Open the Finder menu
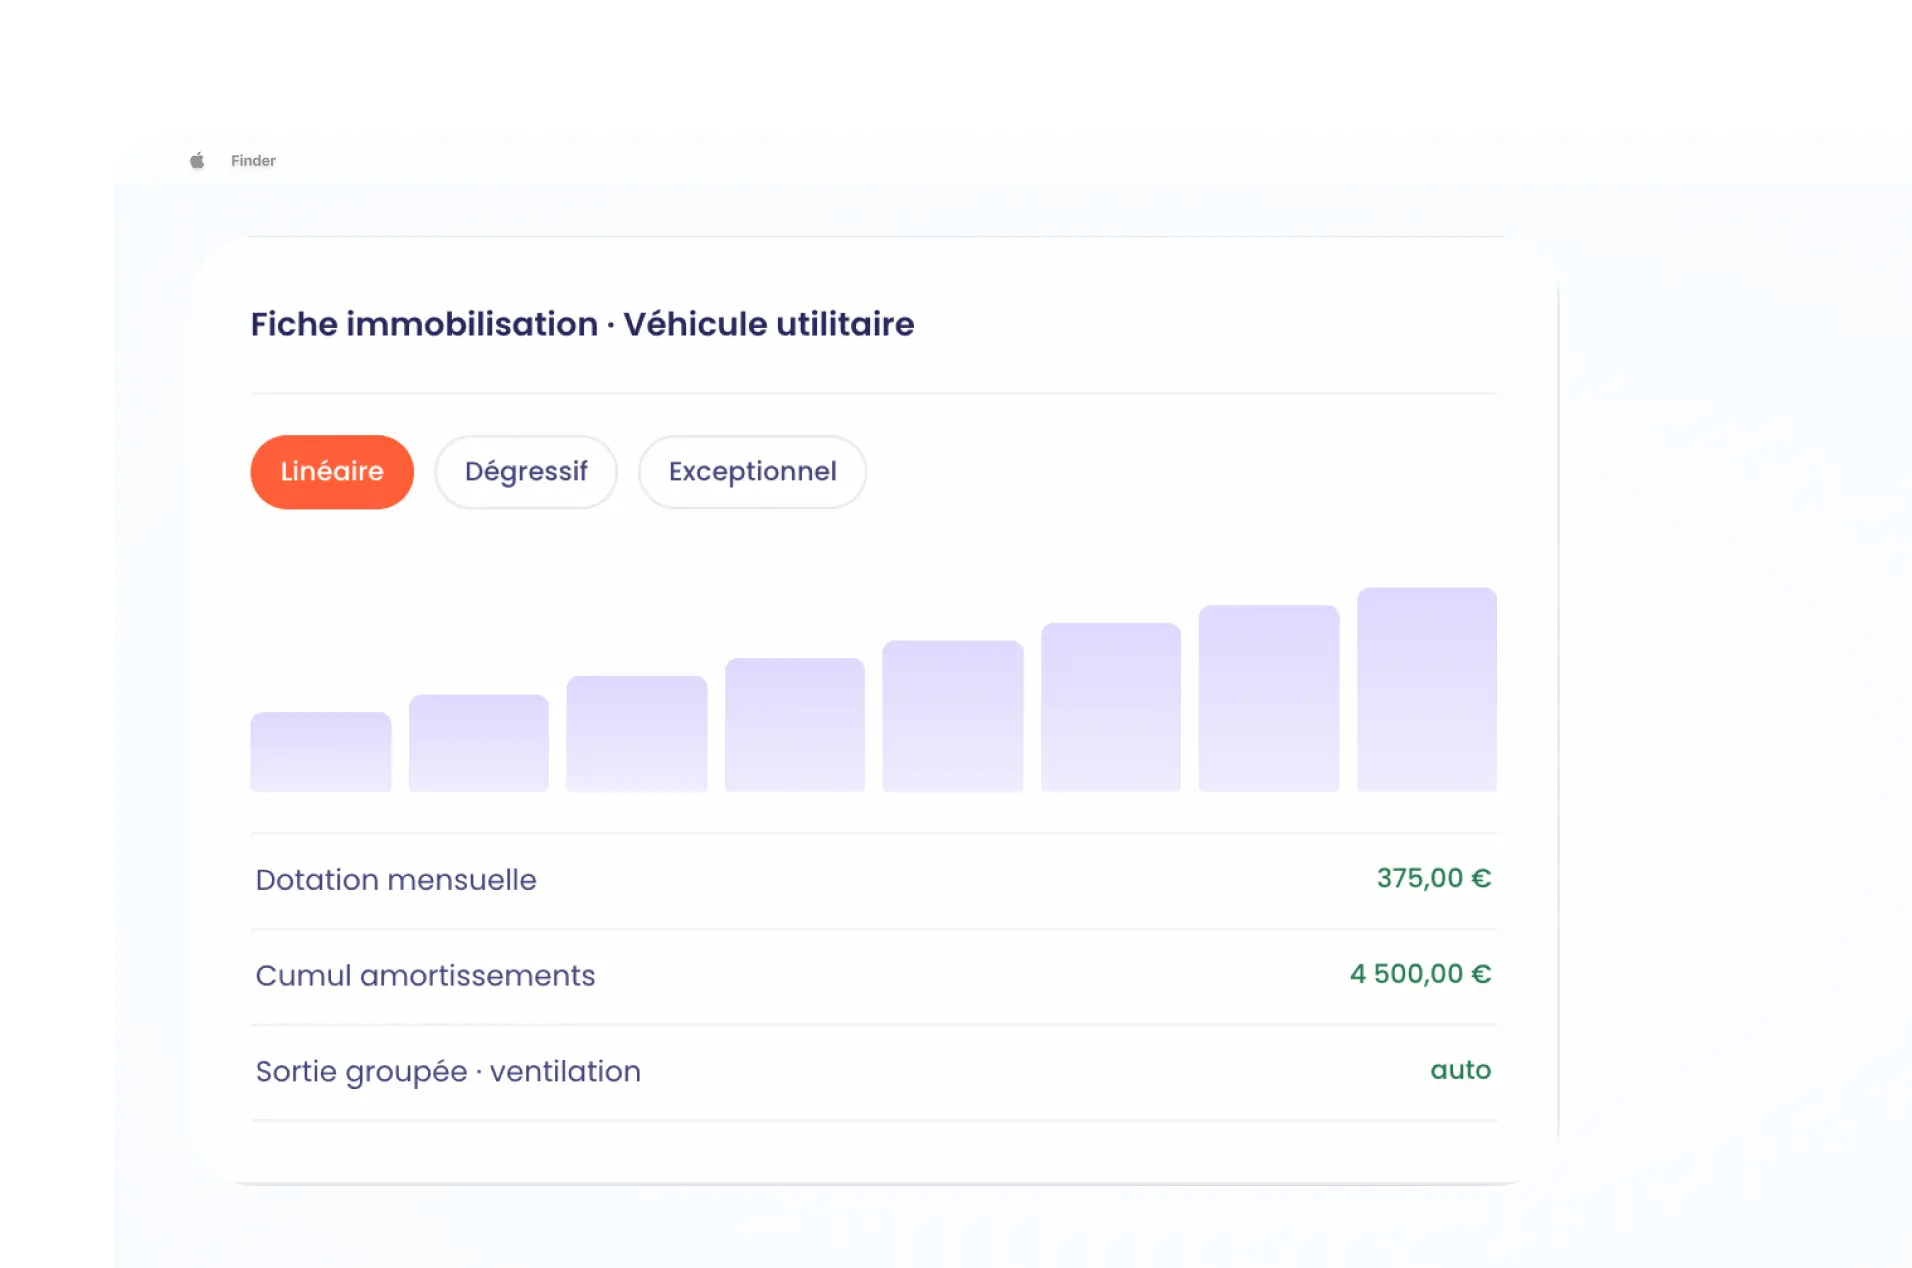Image resolution: width=1912 pixels, height=1268 pixels. click(x=253, y=160)
